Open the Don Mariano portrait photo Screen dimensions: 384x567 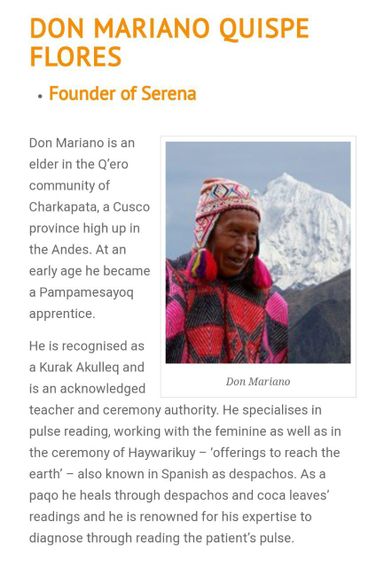click(258, 252)
